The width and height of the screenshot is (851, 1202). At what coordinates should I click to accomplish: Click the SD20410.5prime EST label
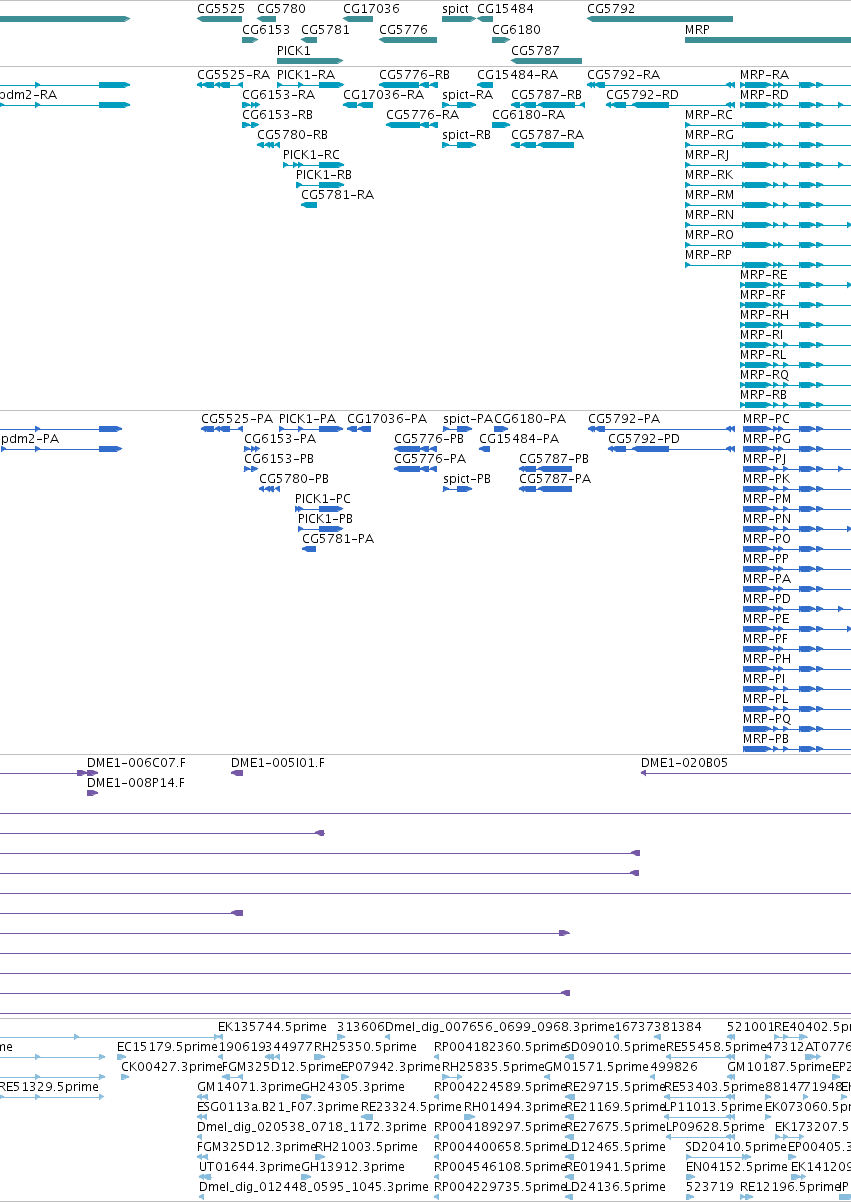[x=737, y=1147]
